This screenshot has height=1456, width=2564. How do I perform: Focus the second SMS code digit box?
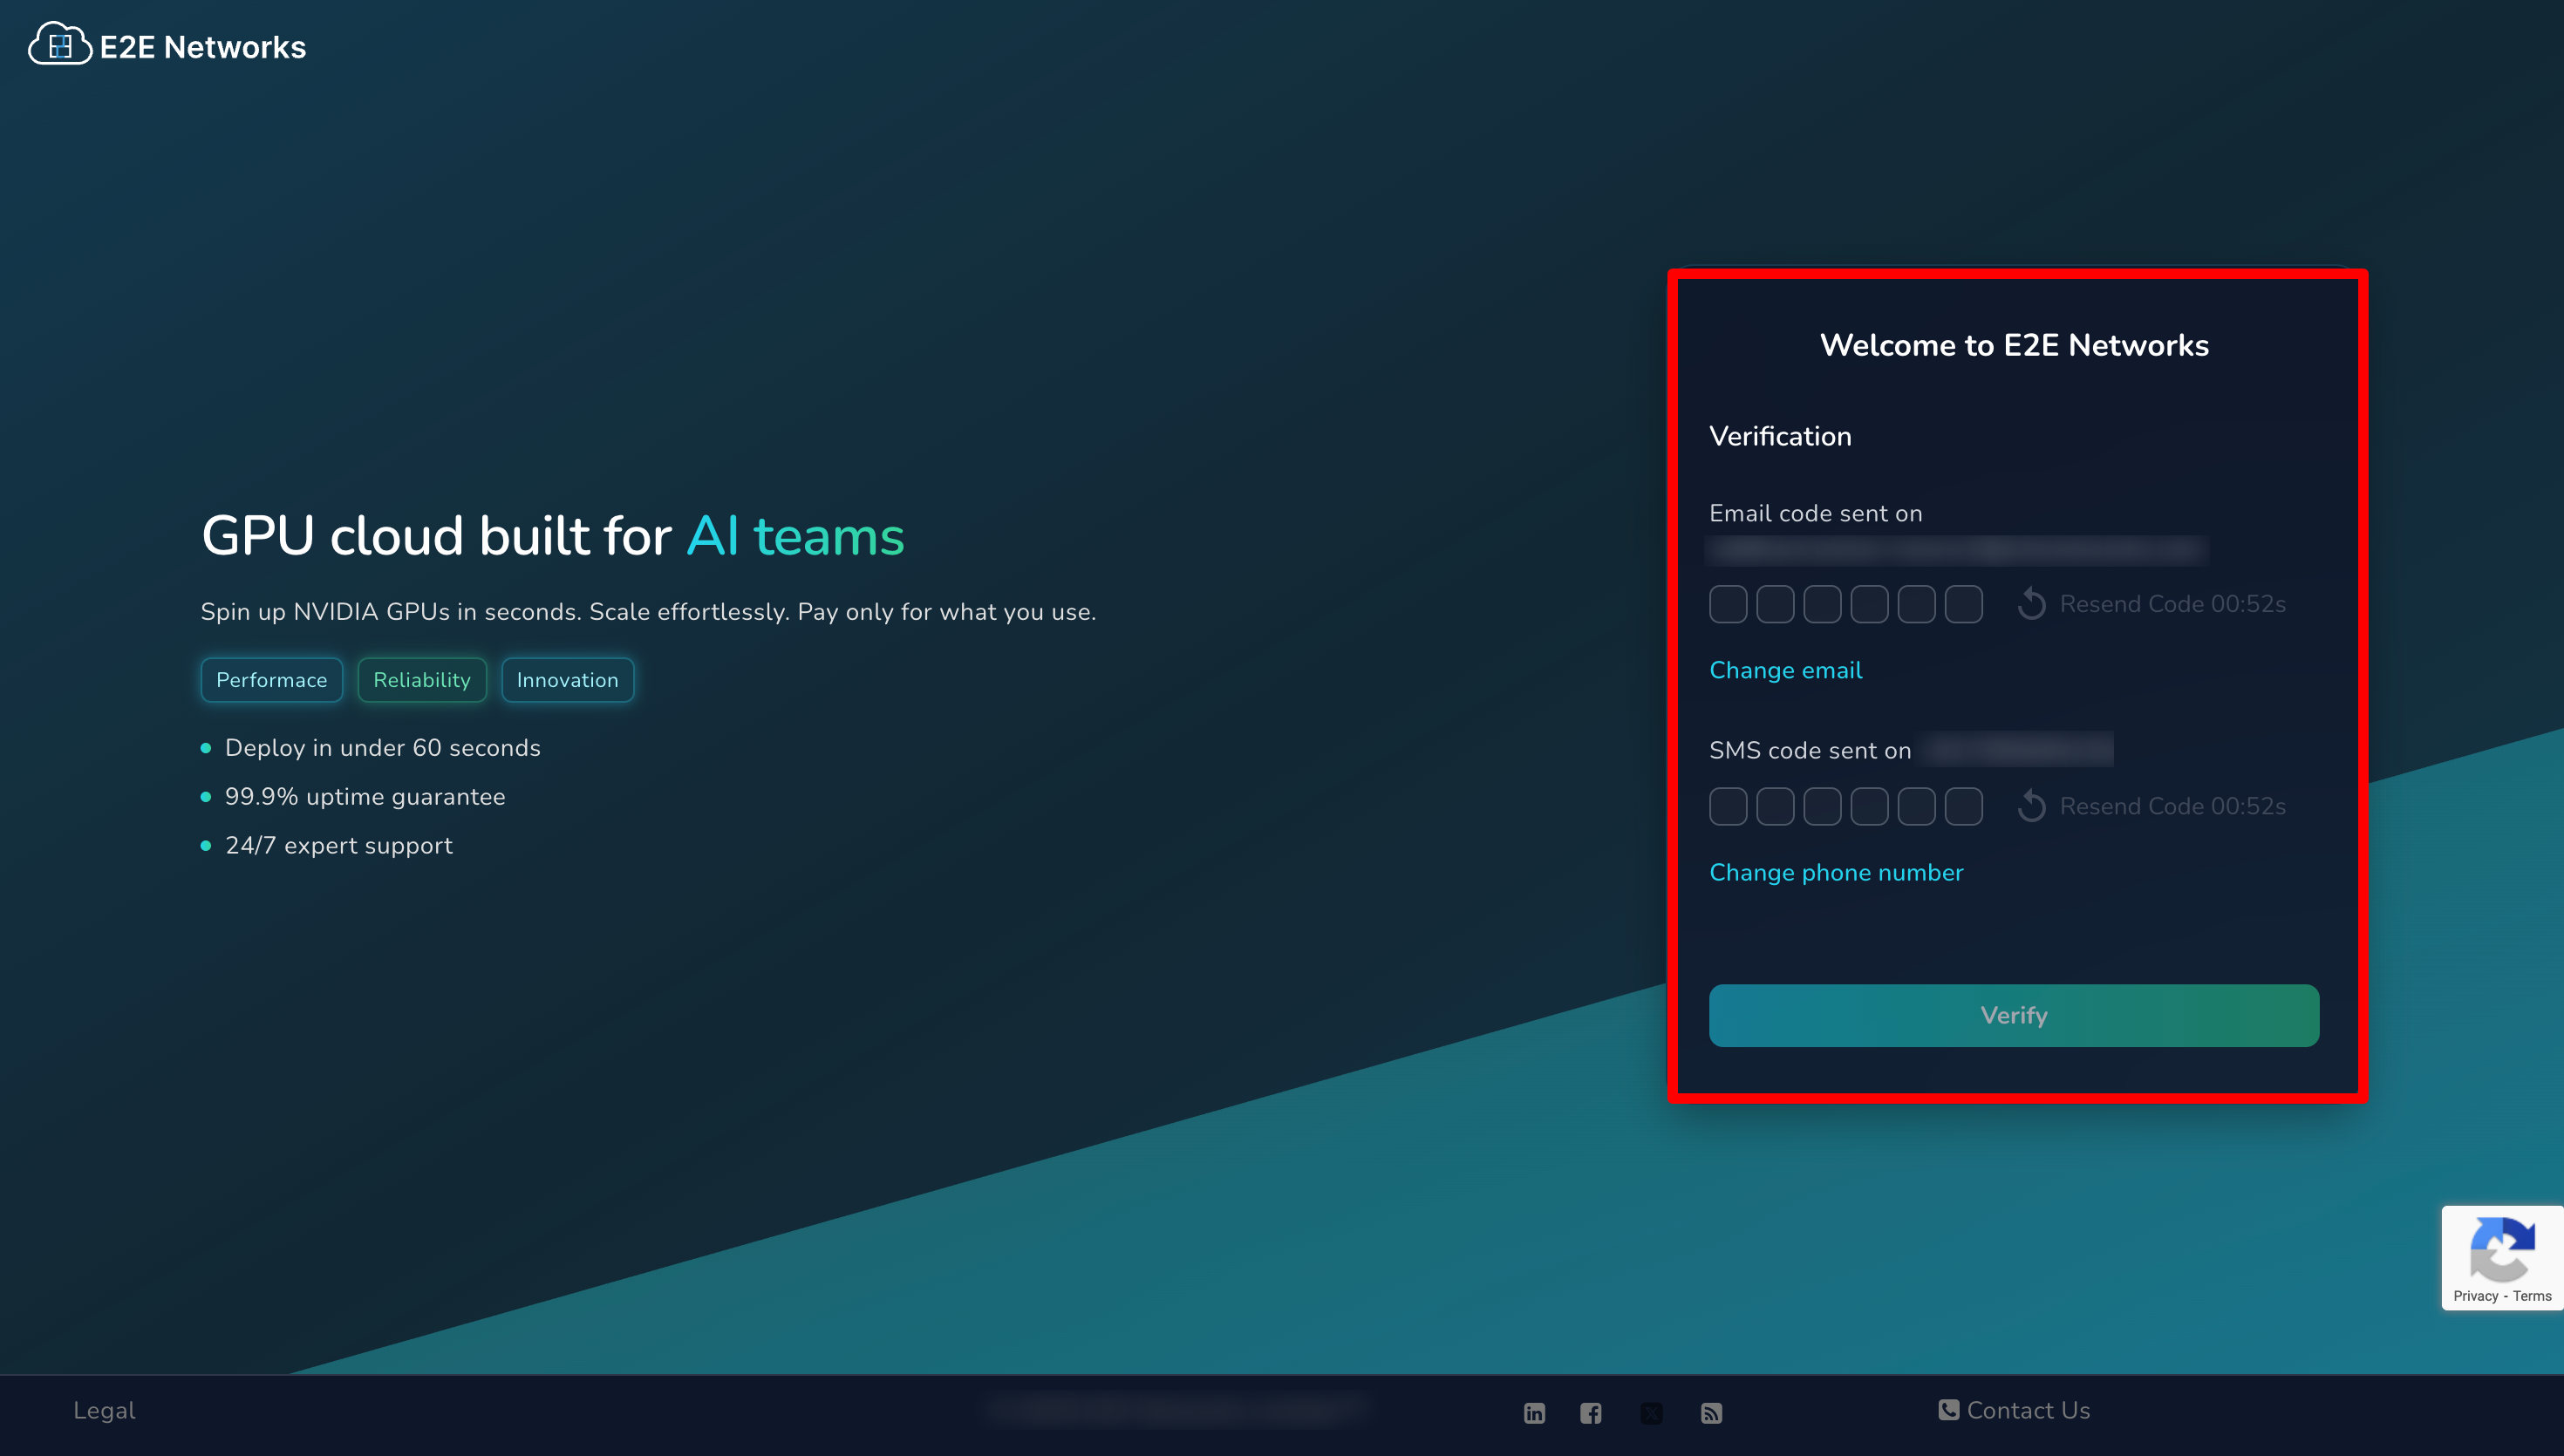[x=1775, y=806]
